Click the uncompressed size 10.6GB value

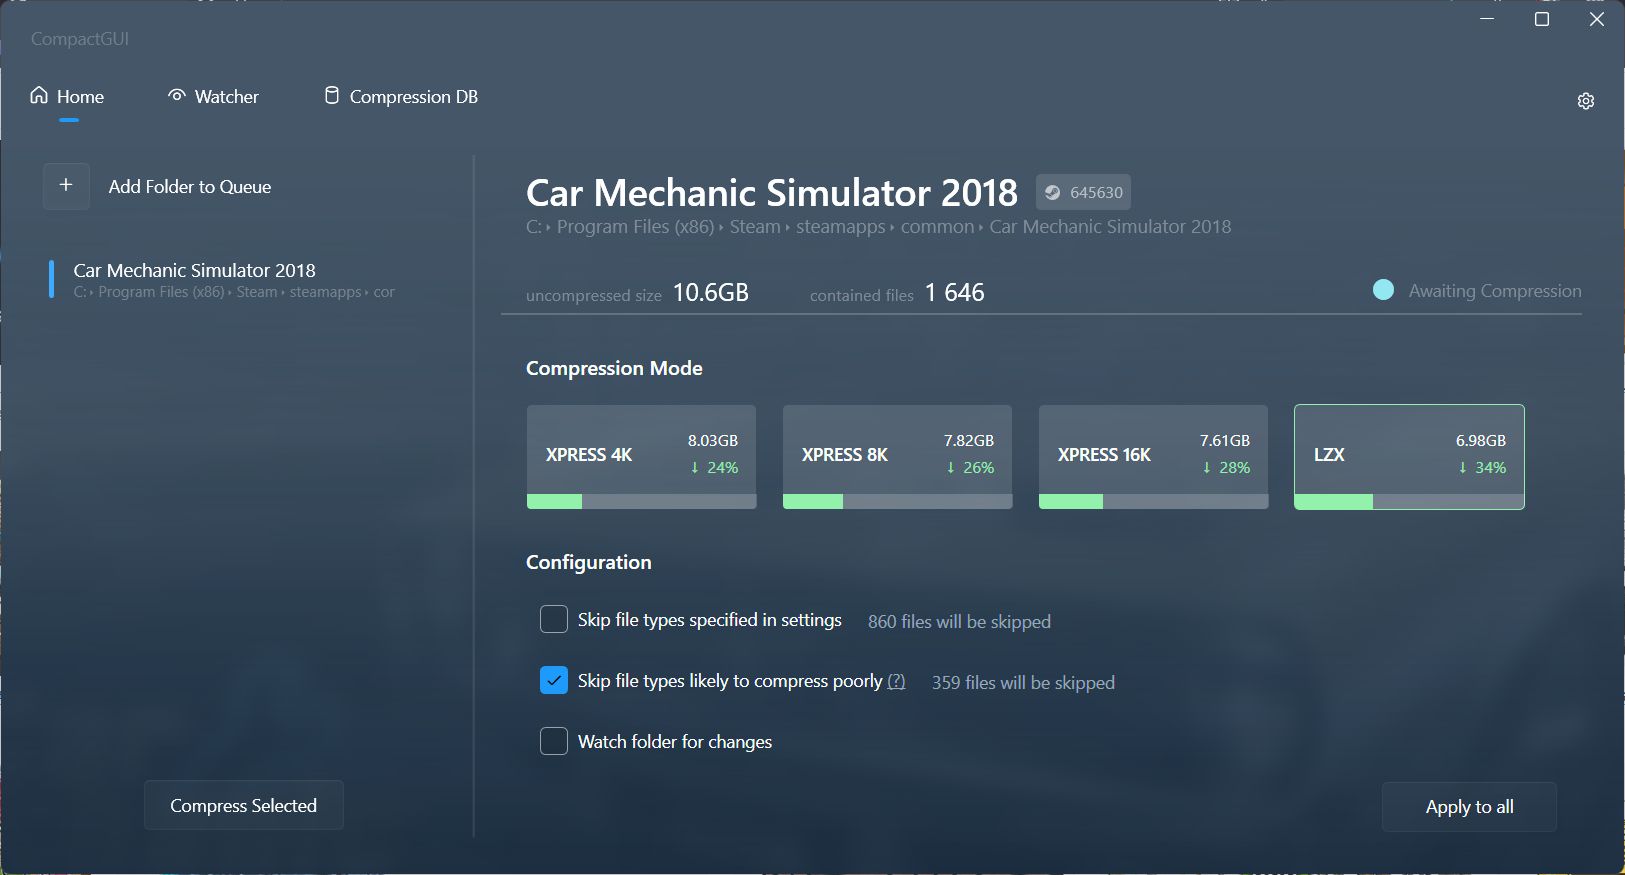coord(711,292)
